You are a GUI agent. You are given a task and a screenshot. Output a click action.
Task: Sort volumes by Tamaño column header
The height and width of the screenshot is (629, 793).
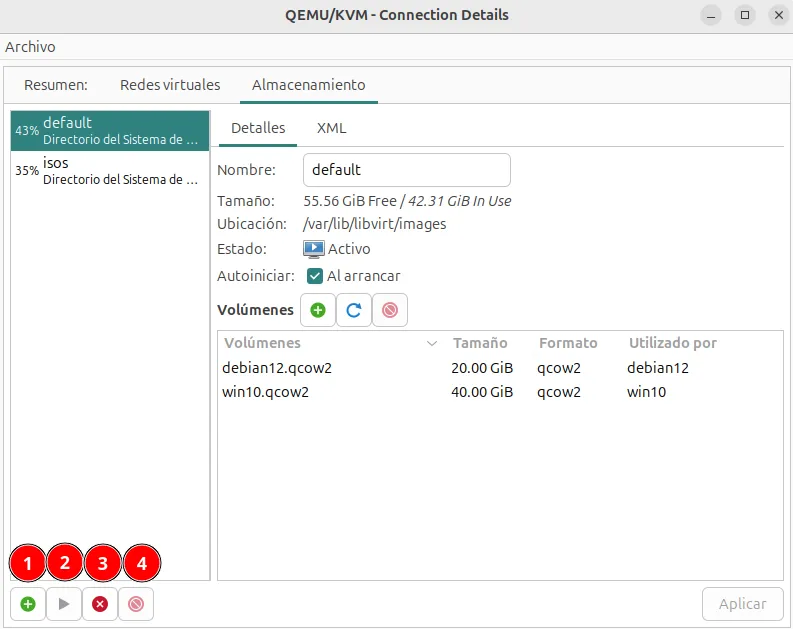point(480,343)
